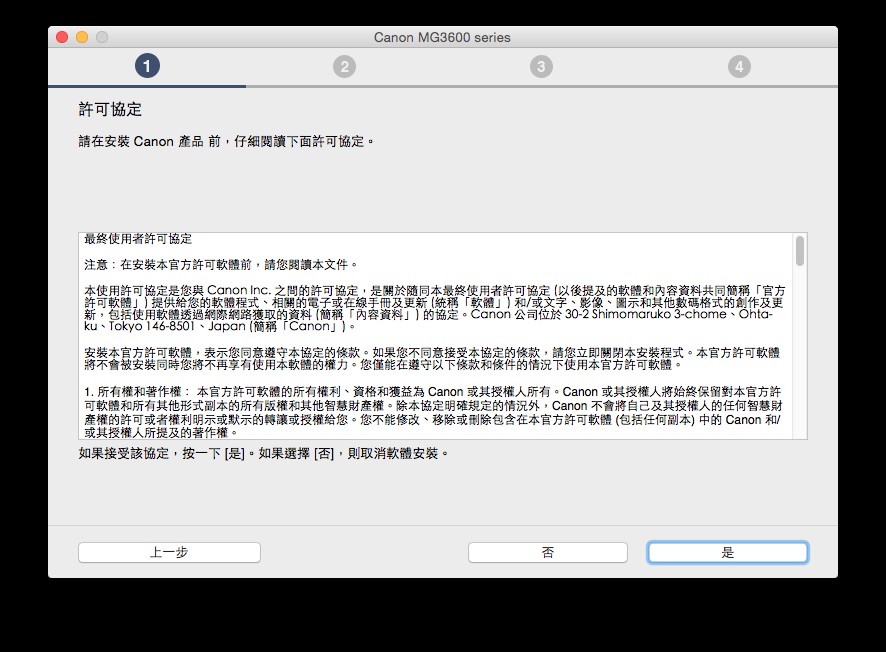Click the 最終使用者許可協定 title line
Image resolution: width=886 pixels, height=652 pixels.
[138, 239]
